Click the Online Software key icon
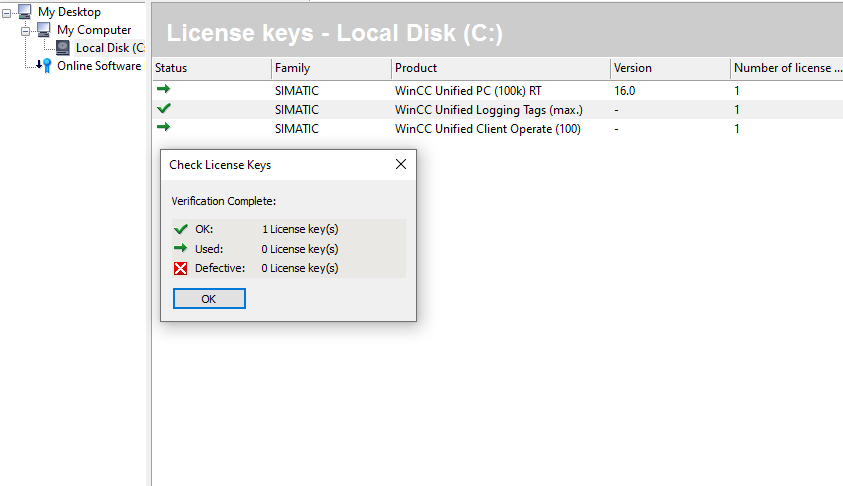The height and width of the screenshot is (486, 843). point(44,66)
